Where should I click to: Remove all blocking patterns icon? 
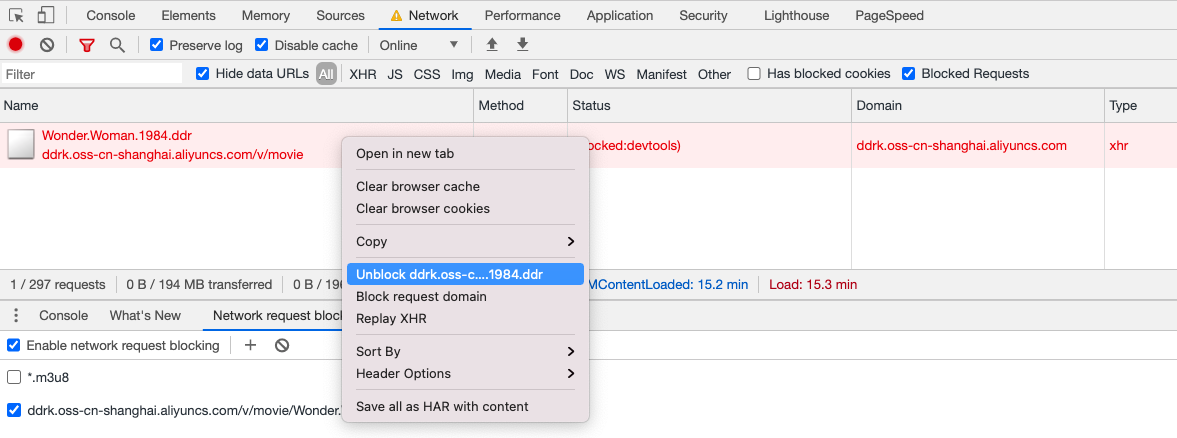(x=282, y=345)
